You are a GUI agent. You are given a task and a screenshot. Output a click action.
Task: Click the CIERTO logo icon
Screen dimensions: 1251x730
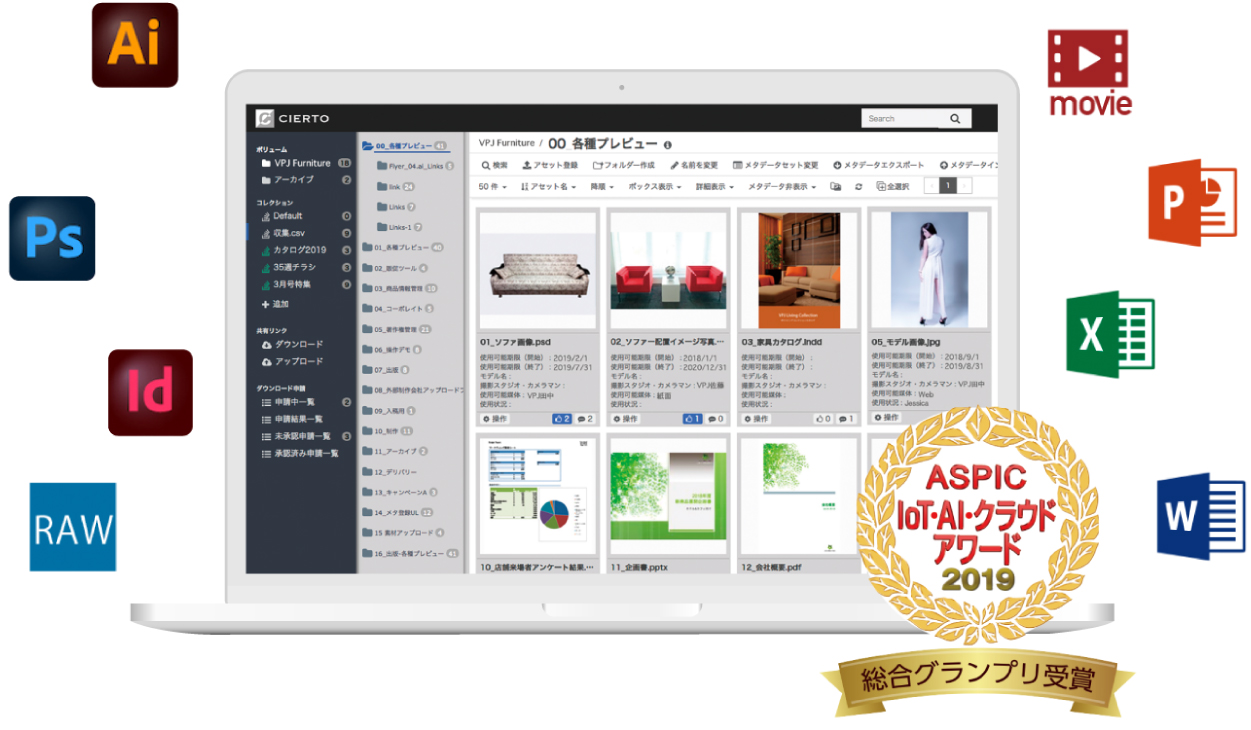coord(265,118)
